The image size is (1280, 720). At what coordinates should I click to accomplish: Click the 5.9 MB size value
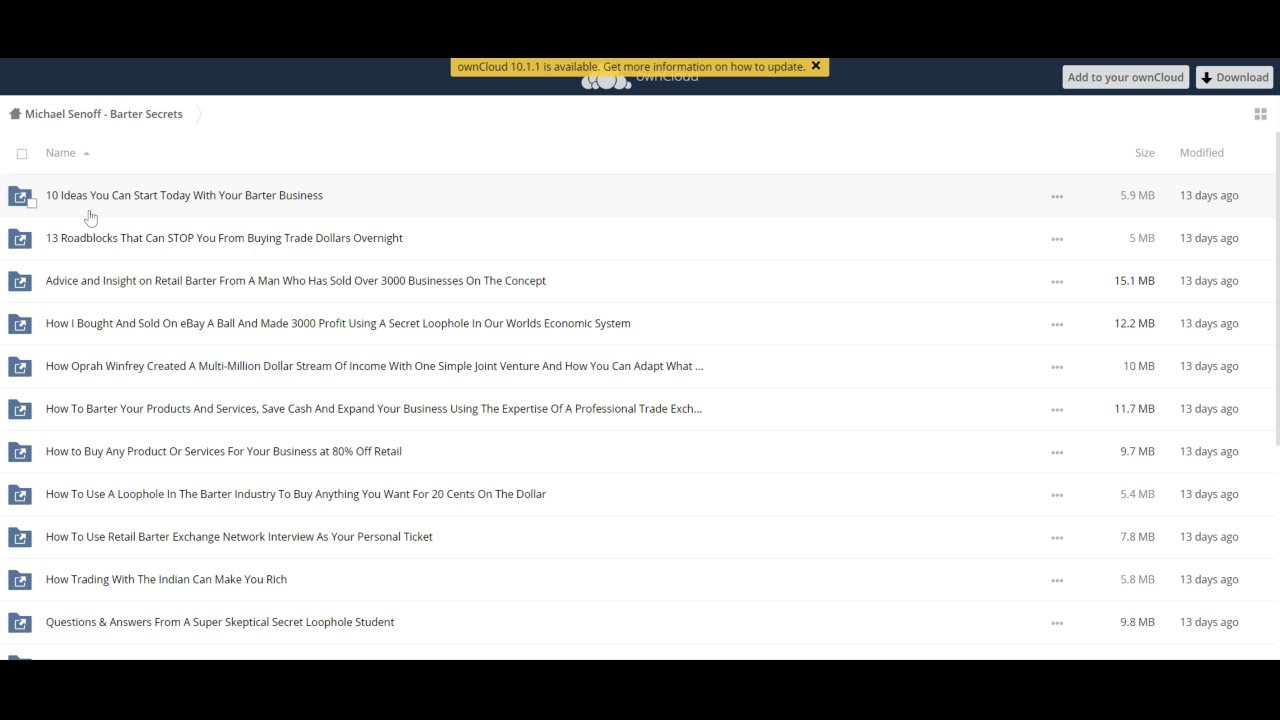[1137, 196]
